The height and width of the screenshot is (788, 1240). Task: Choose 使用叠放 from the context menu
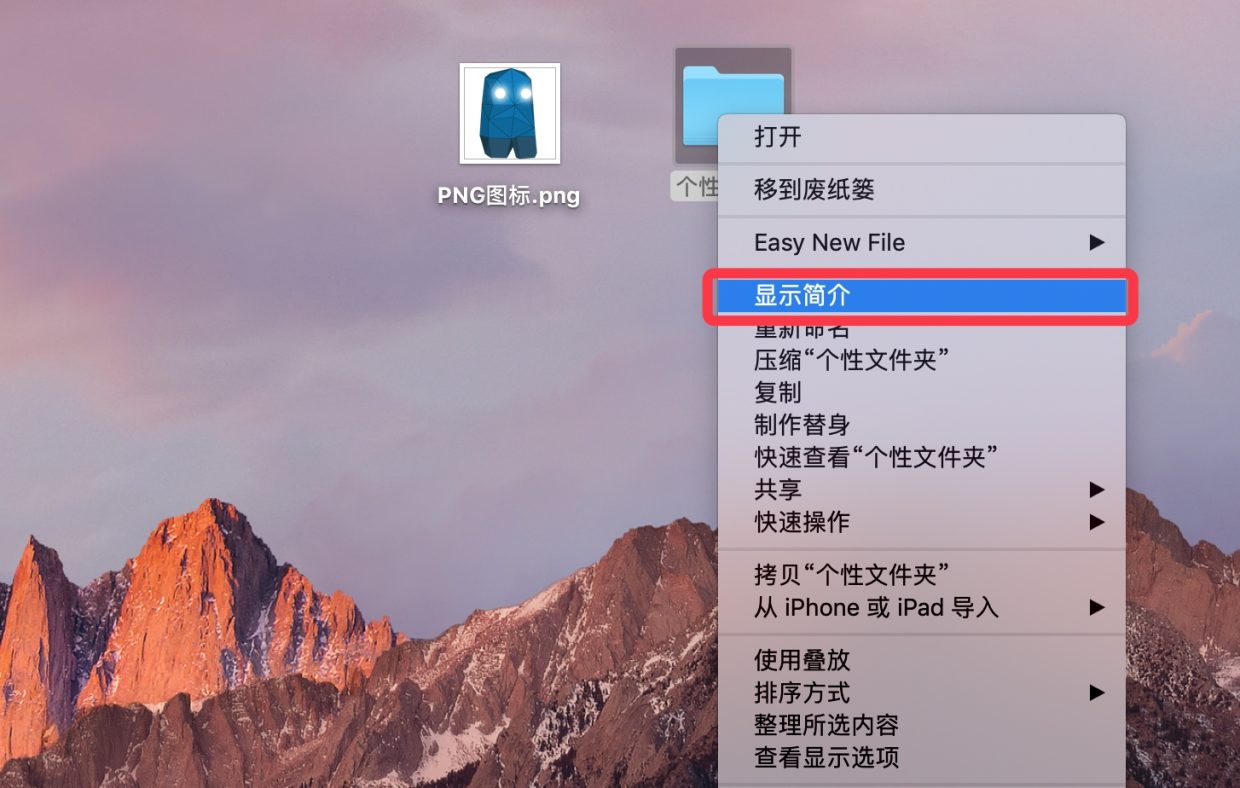[x=921, y=660]
